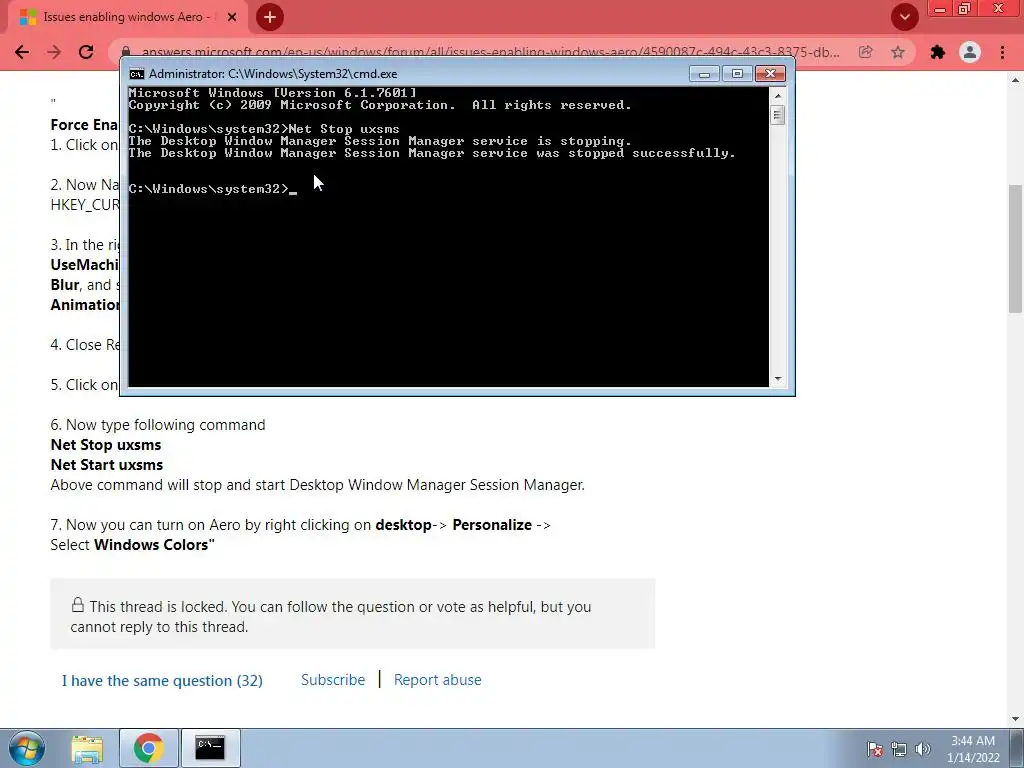The width and height of the screenshot is (1024, 768).
Task: Click the Chrome window restore button
Action: click(x=965, y=9)
